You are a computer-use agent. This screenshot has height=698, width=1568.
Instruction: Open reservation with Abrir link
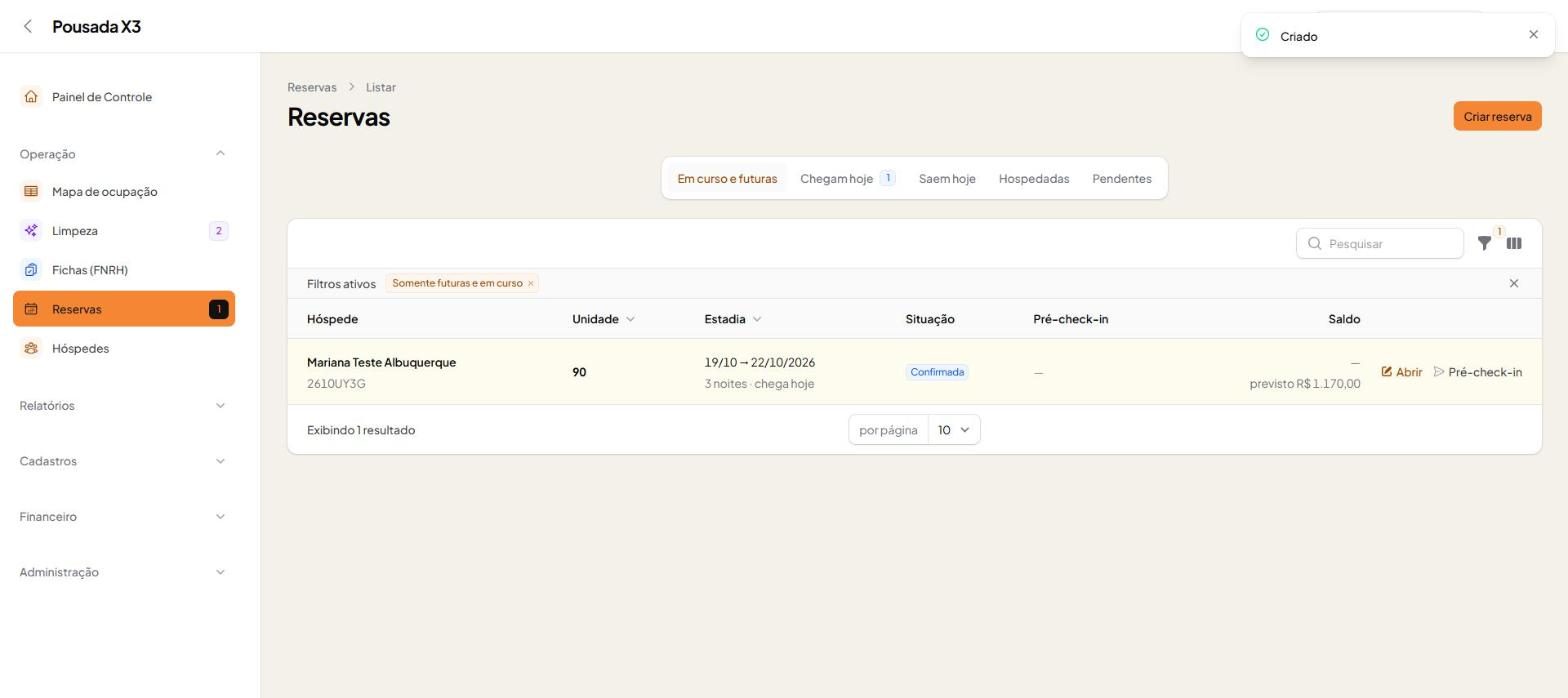coord(1402,372)
